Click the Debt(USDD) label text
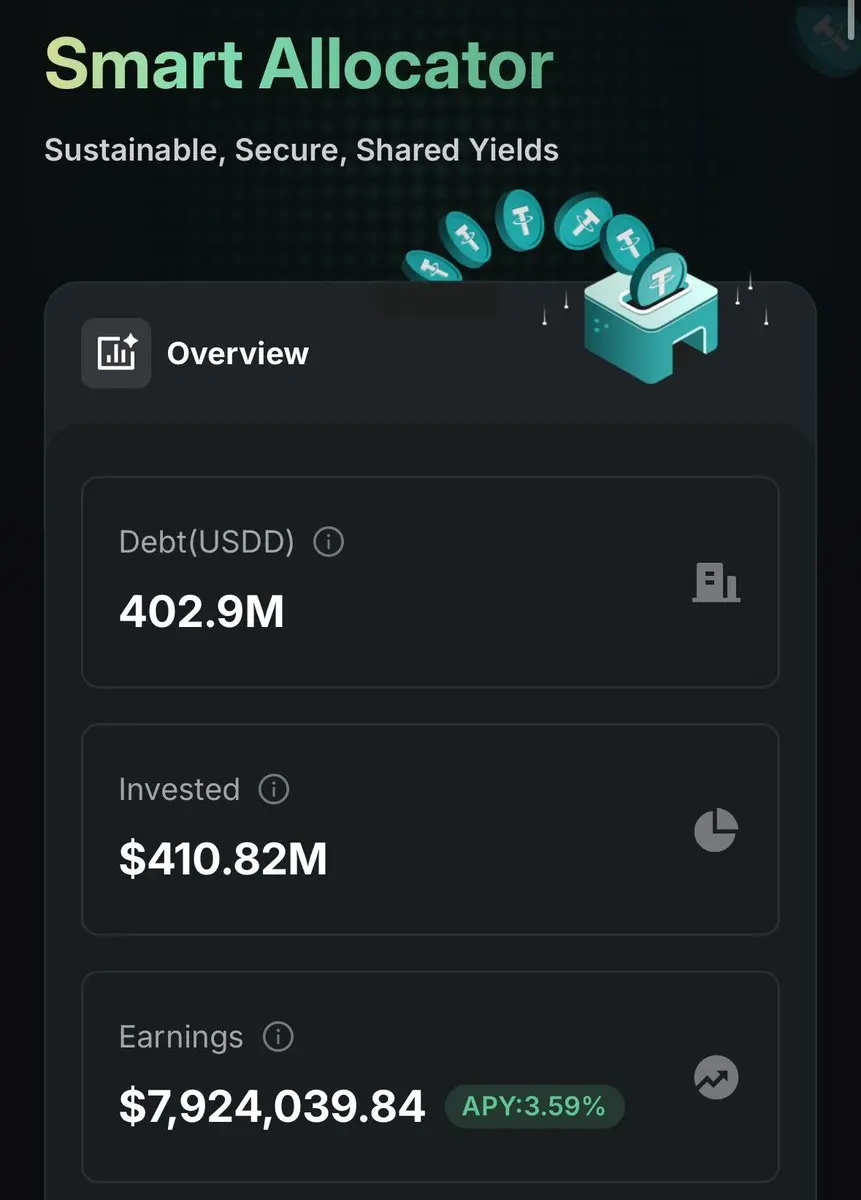 207,542
